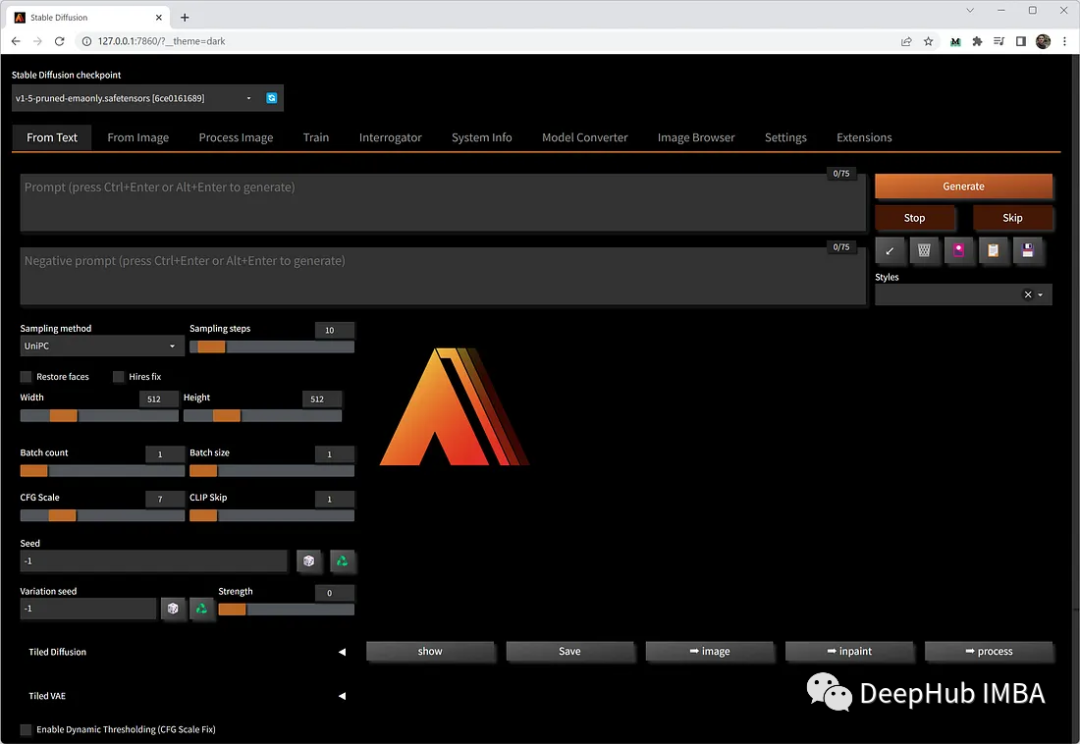
Task: Refresh the checkpoint list icon
Action: [x=271, y=98]
